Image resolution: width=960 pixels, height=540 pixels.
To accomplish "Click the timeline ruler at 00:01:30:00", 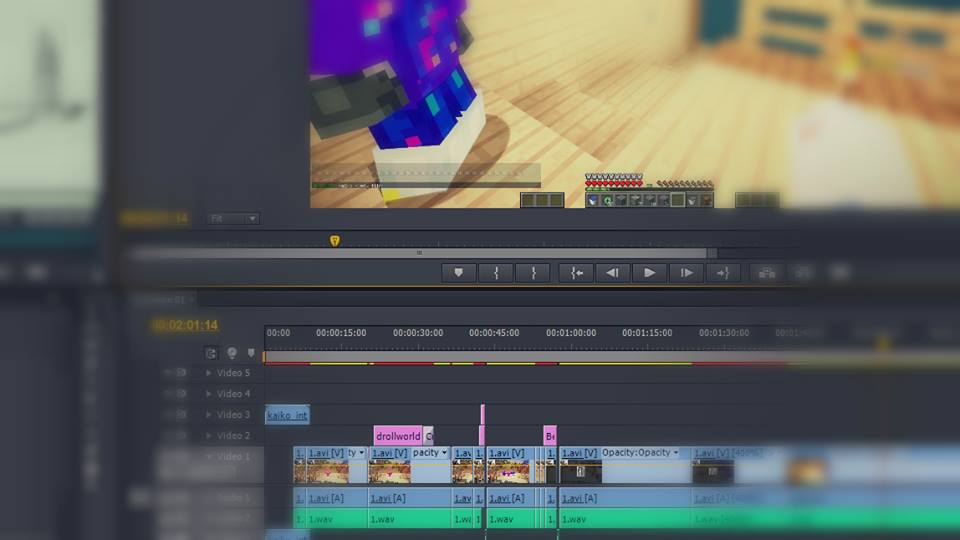I will pos(724,333).
